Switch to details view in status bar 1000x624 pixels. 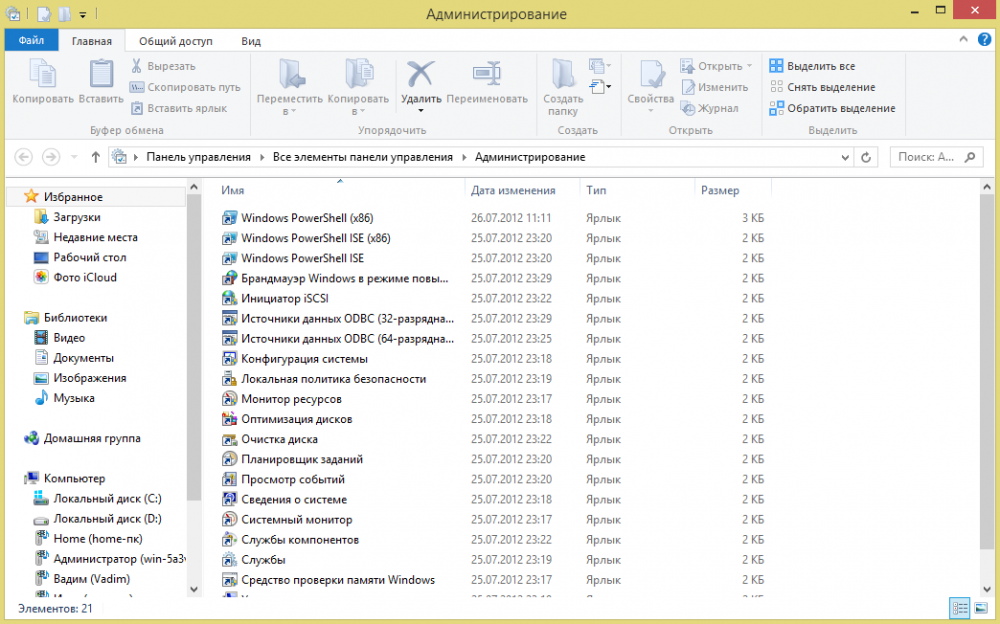click(x=960, y=608)
